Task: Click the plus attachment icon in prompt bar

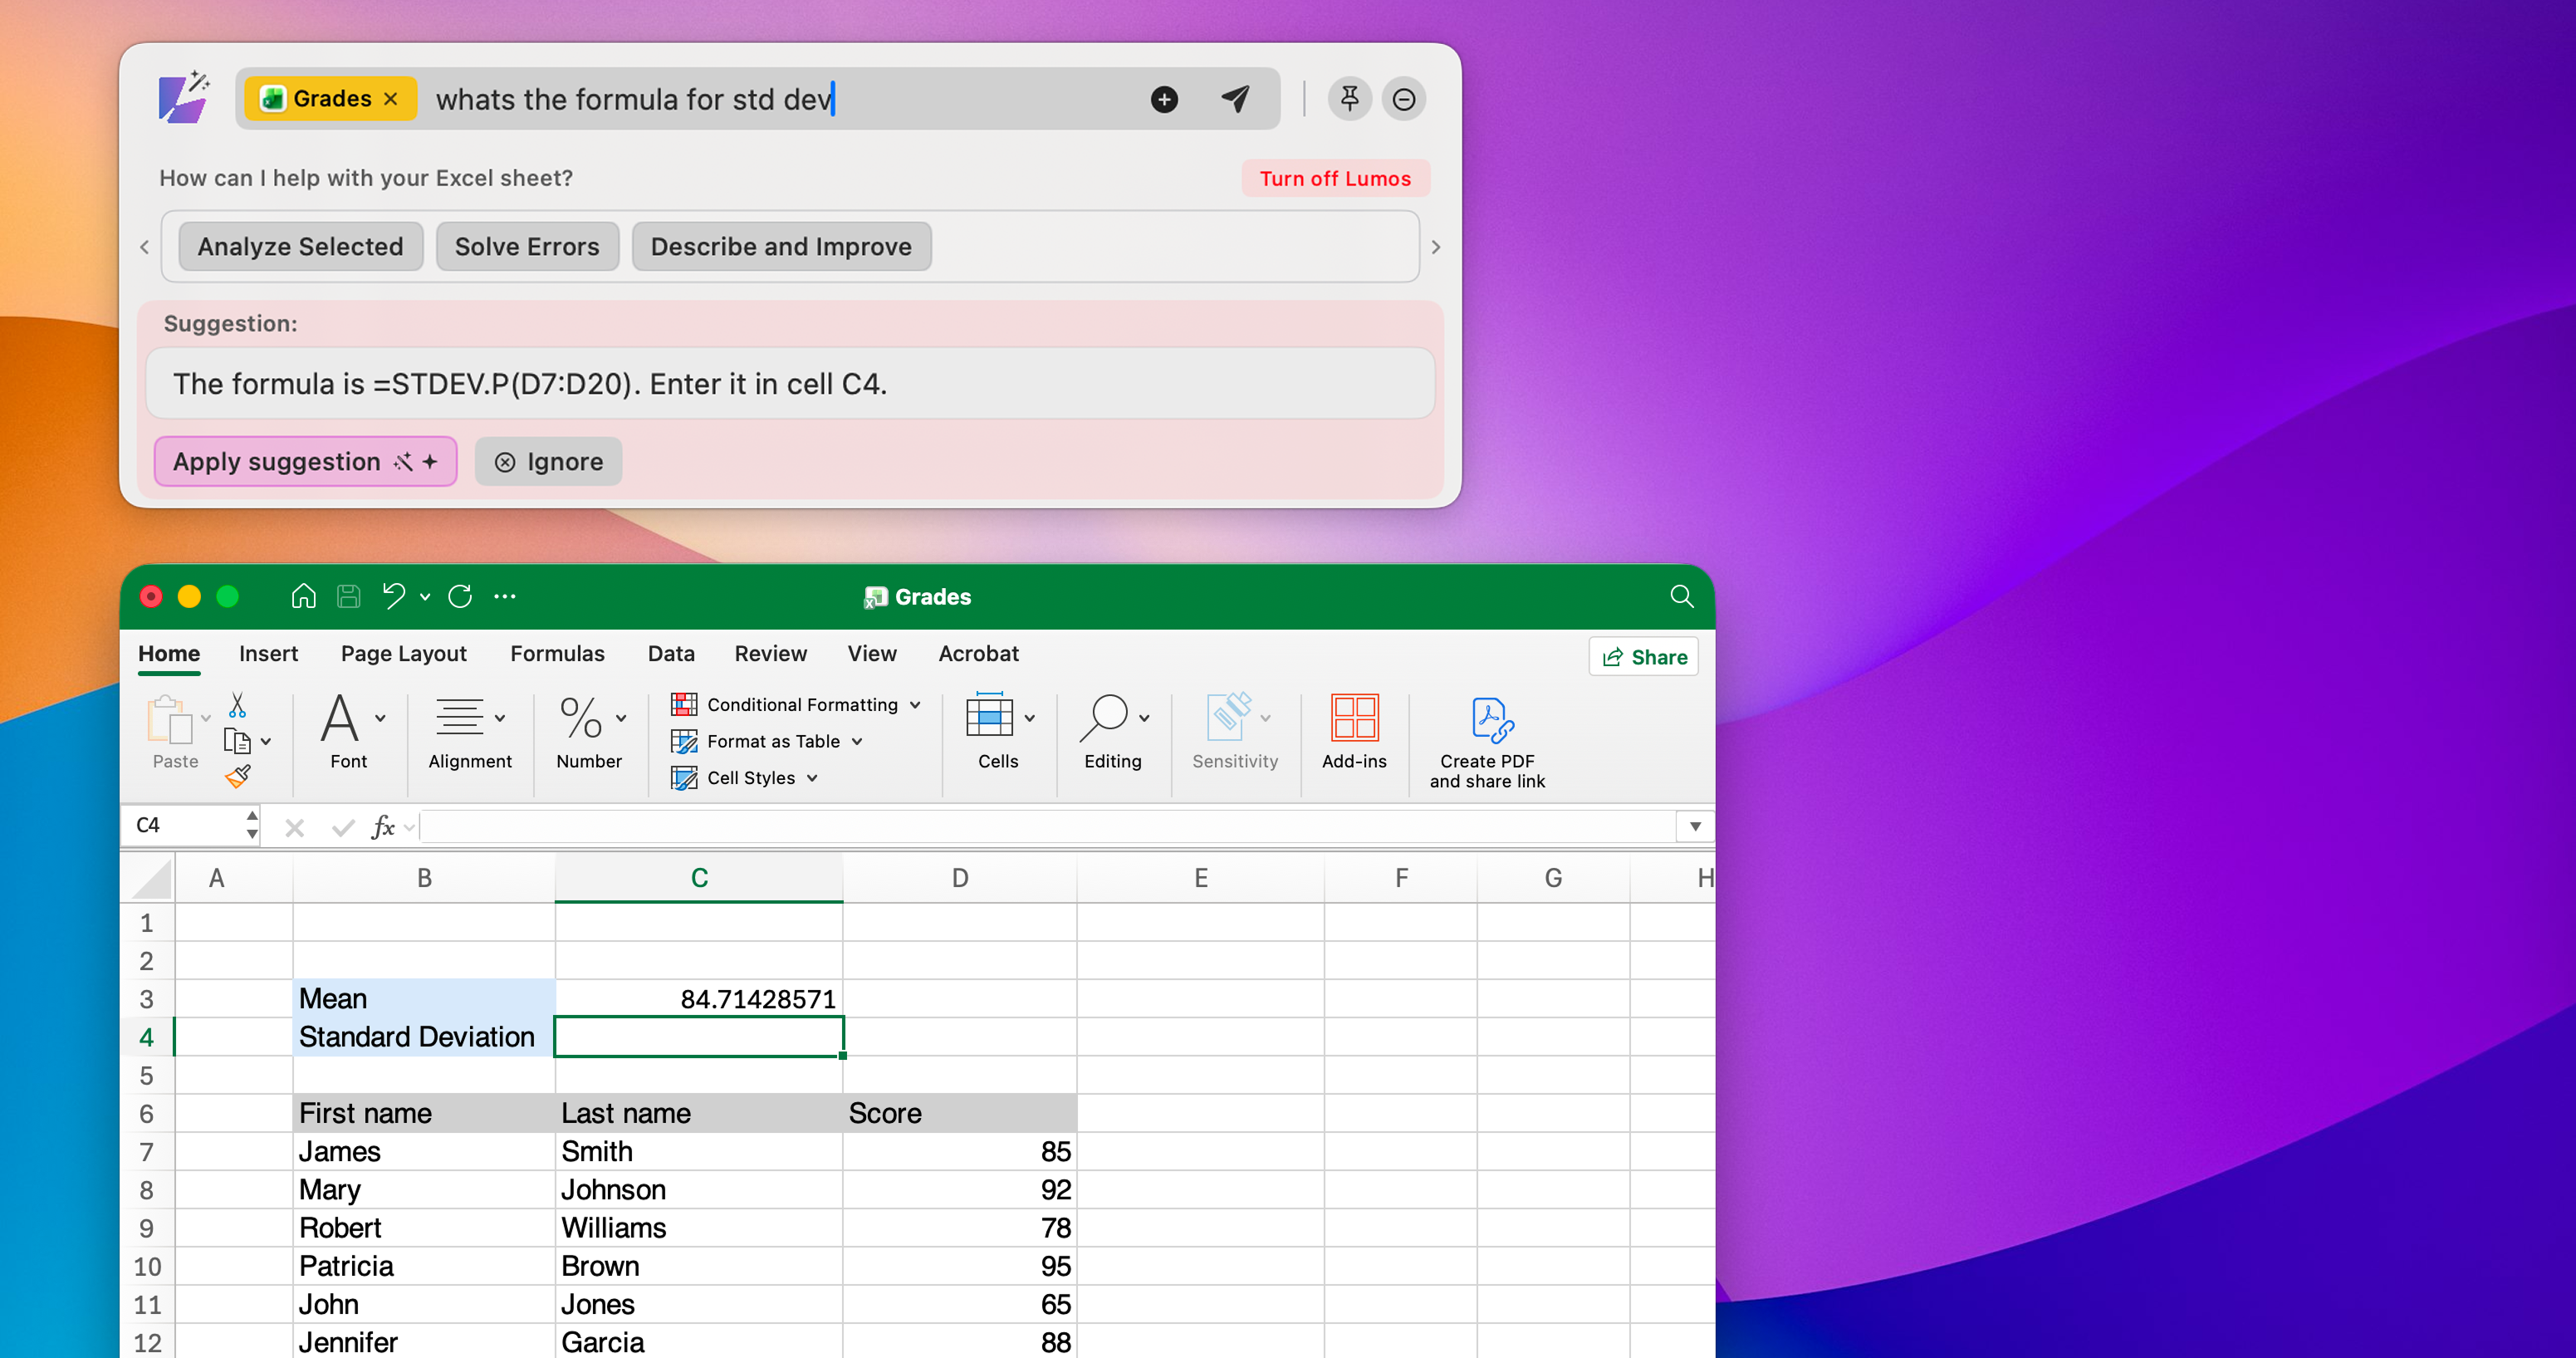Action: click(x=1164, y=99)
